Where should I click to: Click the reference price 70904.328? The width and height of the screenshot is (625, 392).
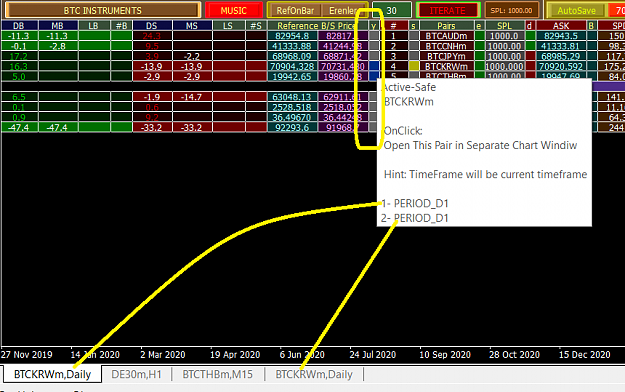coord(292,66)
